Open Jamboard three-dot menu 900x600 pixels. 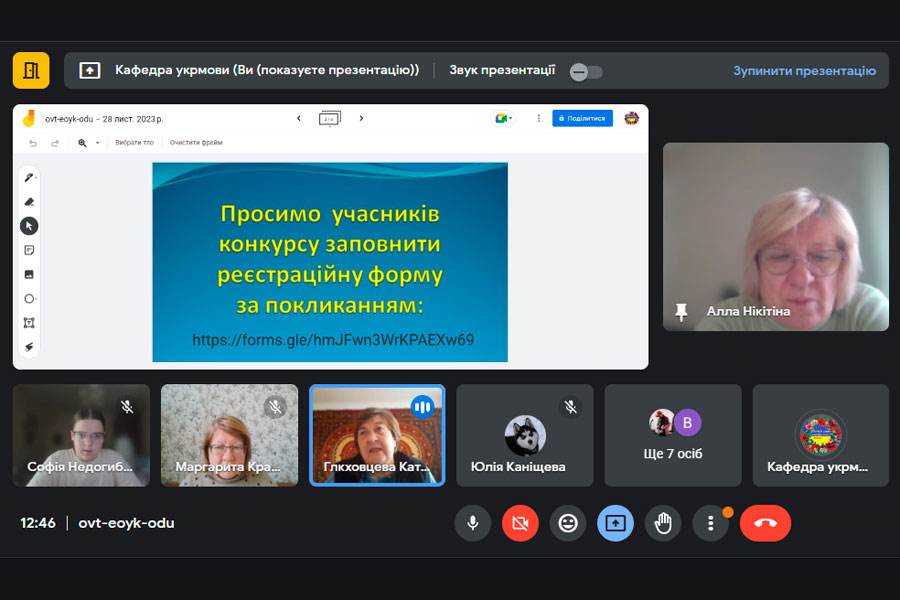539,118
